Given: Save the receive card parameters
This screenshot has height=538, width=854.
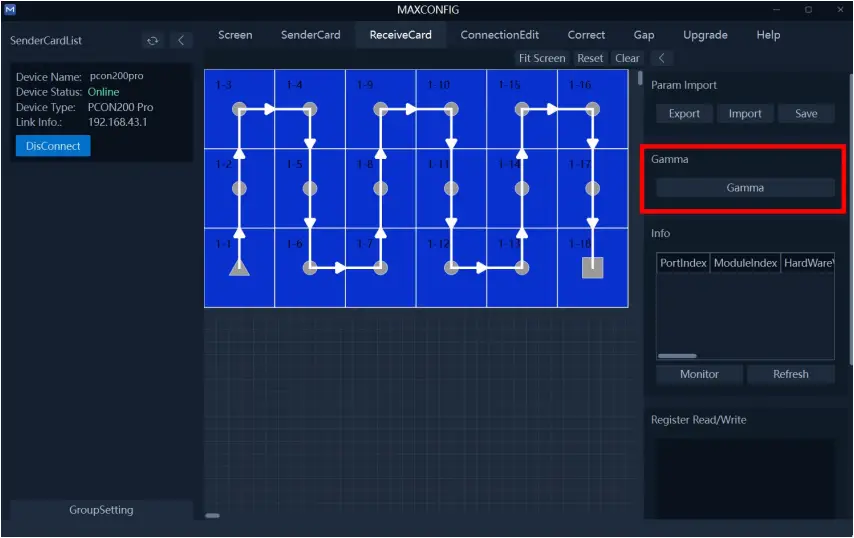Looking at the screenshot, I should pyautogui.click(x=806, y=113).
